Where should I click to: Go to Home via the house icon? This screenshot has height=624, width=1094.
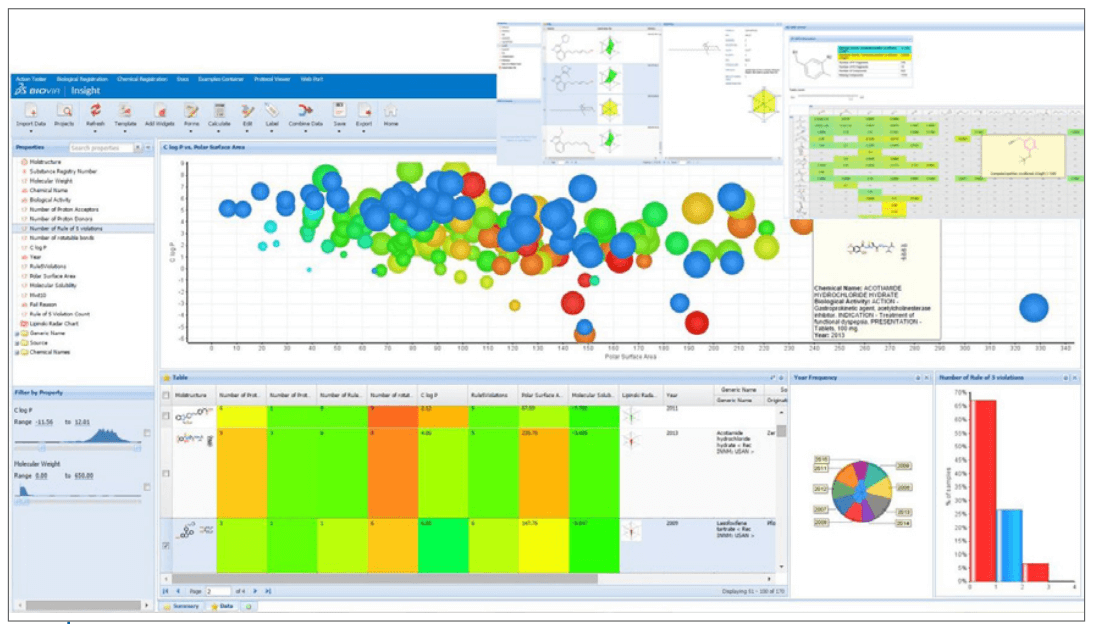coord(390,111)
